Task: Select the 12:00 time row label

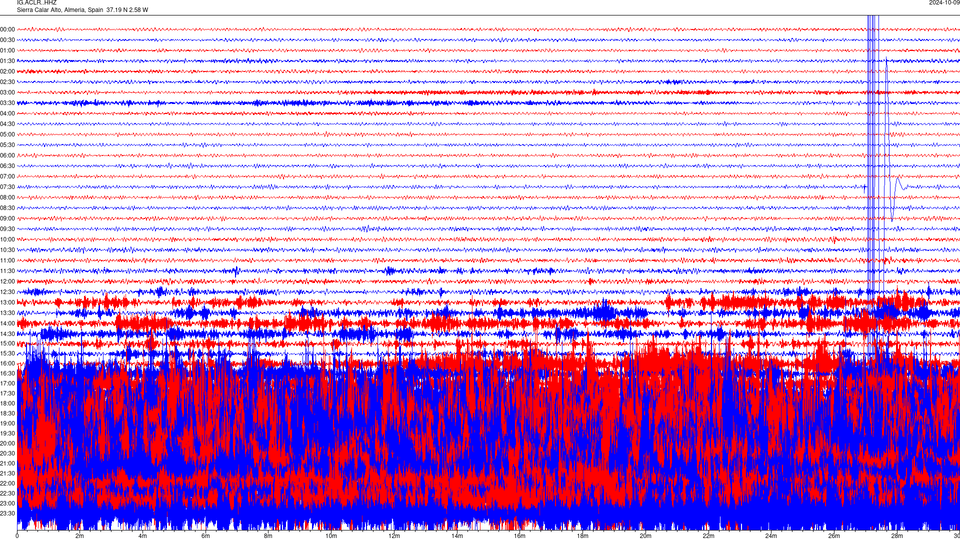Action: point(7,282)
